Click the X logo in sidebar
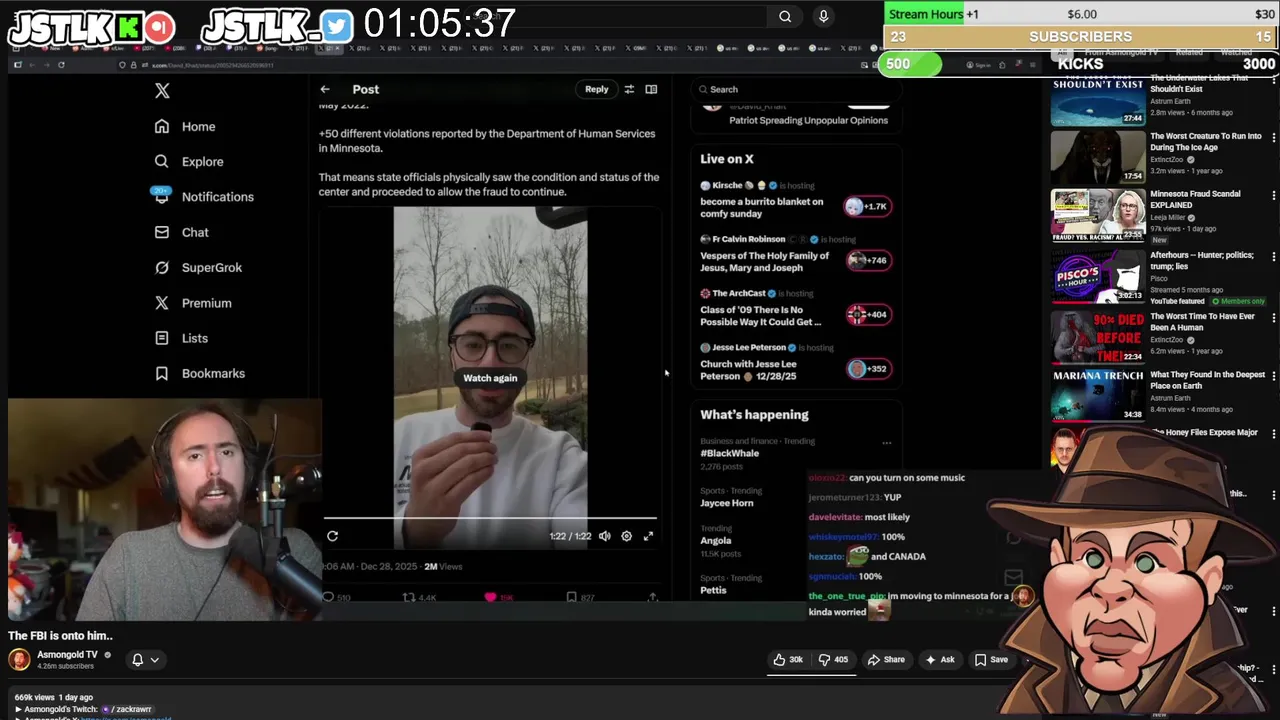Screen dimensions: 1280x720 coord(162,91)
